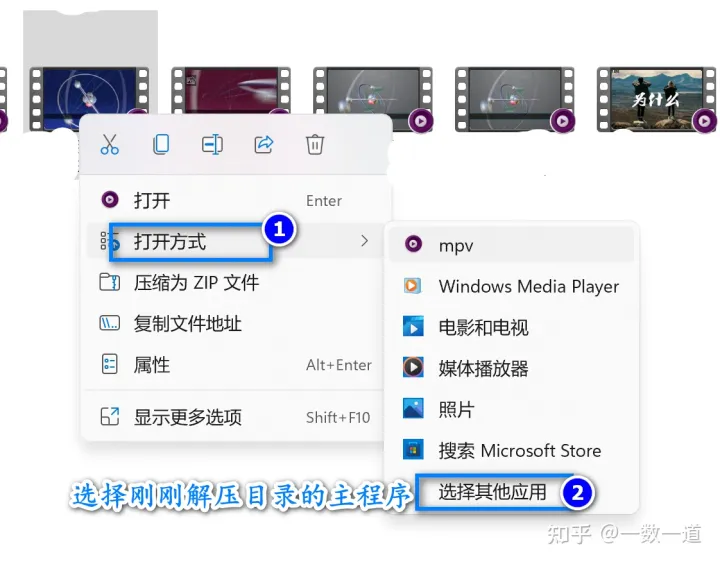Click the Rename icon in context menu
Viewport: 720px width, 564px height.
pos(212,145)
